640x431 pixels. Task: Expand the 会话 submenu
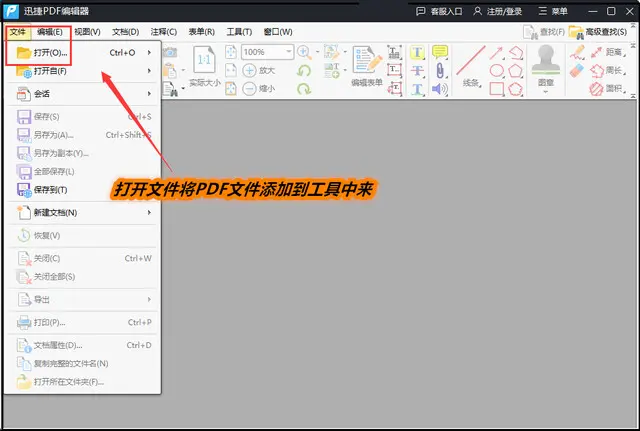(82, 94)
